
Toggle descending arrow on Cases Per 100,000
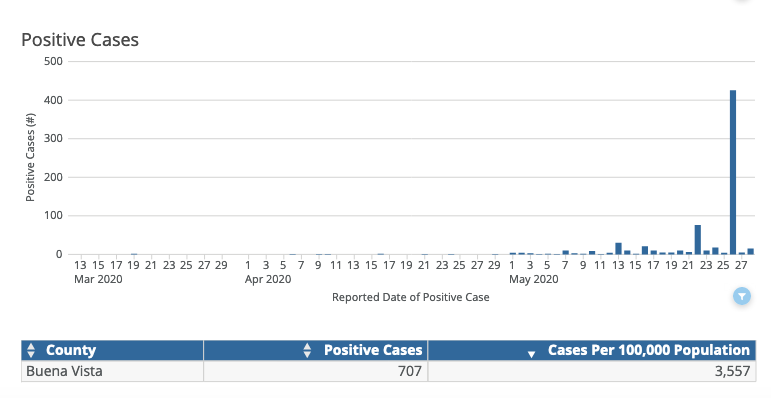pos(531,354)
